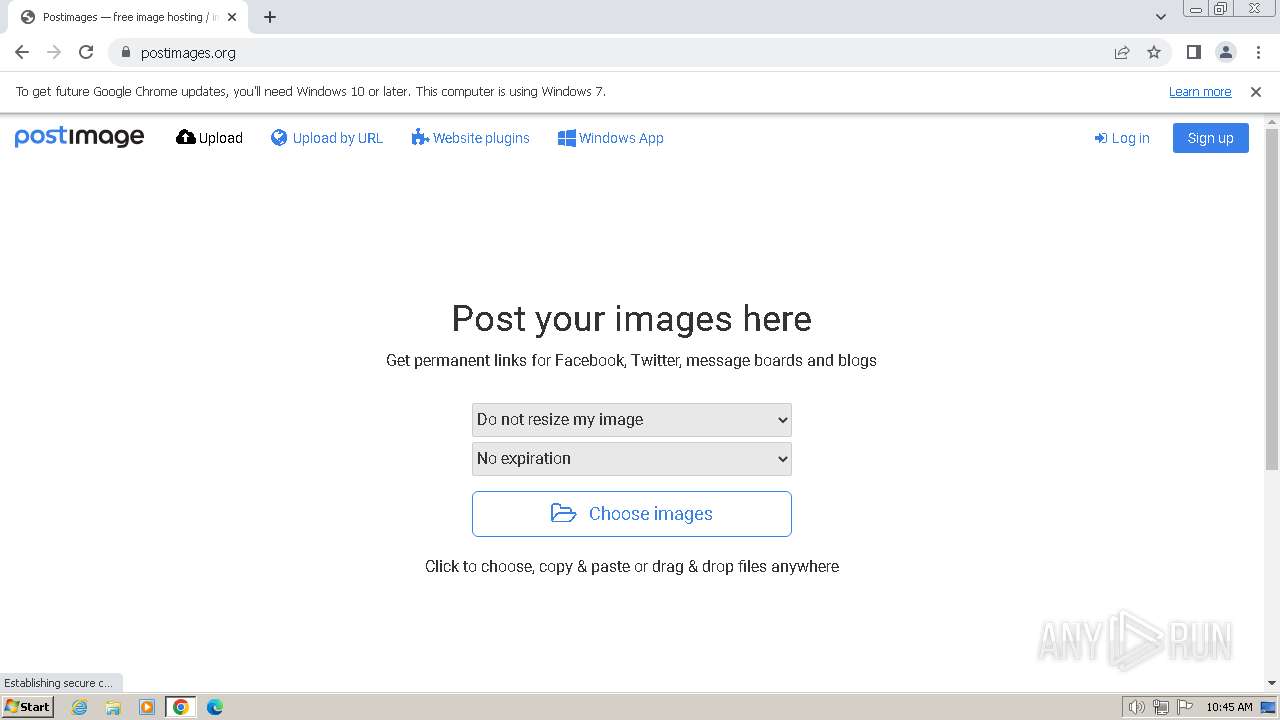This screenshot has height=720, width=1280.
Task: Launch Internet Explorer from taskbar
Action: (x=80, y=707)
